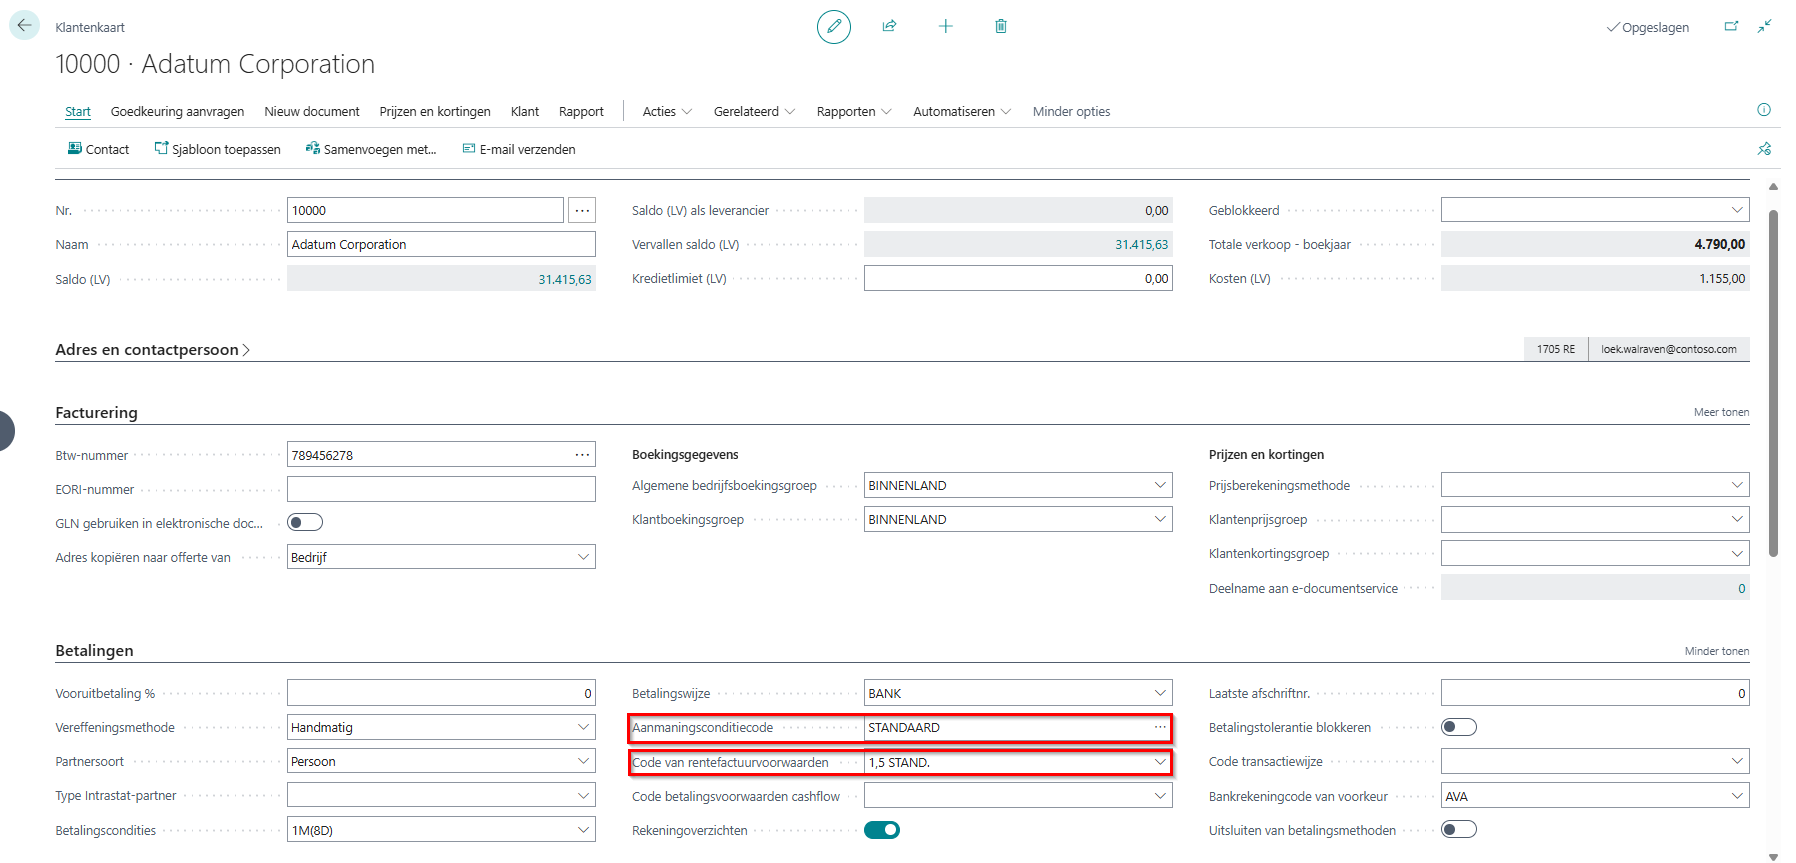
Task: Click Meer tonen in Facturering
Action: [1721, 412]
